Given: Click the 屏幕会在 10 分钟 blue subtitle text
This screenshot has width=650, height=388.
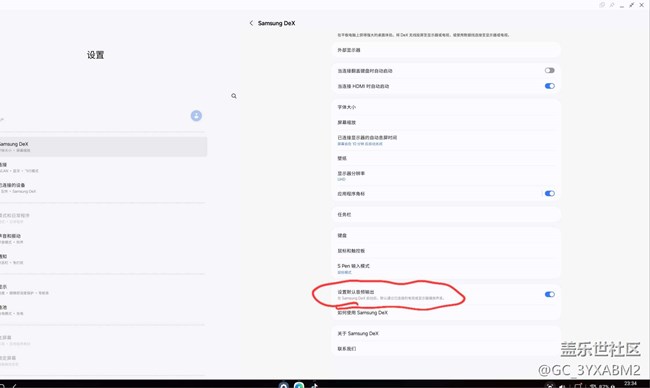Looking at the screenshot, I should [360, 144].
